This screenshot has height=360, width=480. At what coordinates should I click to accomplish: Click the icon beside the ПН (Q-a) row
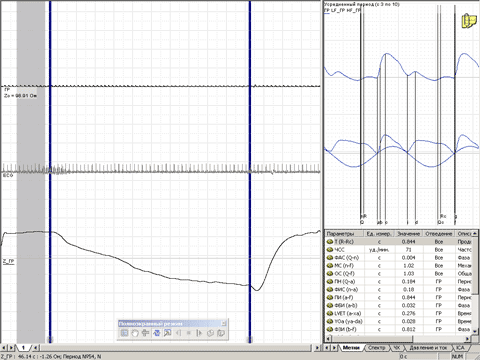330,281
